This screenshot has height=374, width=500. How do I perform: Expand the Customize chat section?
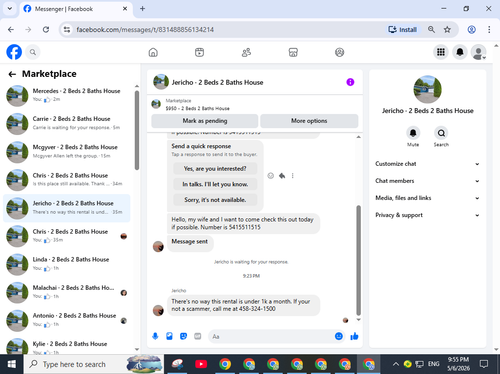427,164
